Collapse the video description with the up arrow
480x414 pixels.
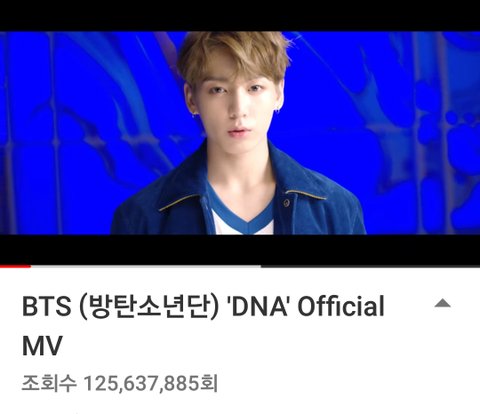click(x=442, y=303)
